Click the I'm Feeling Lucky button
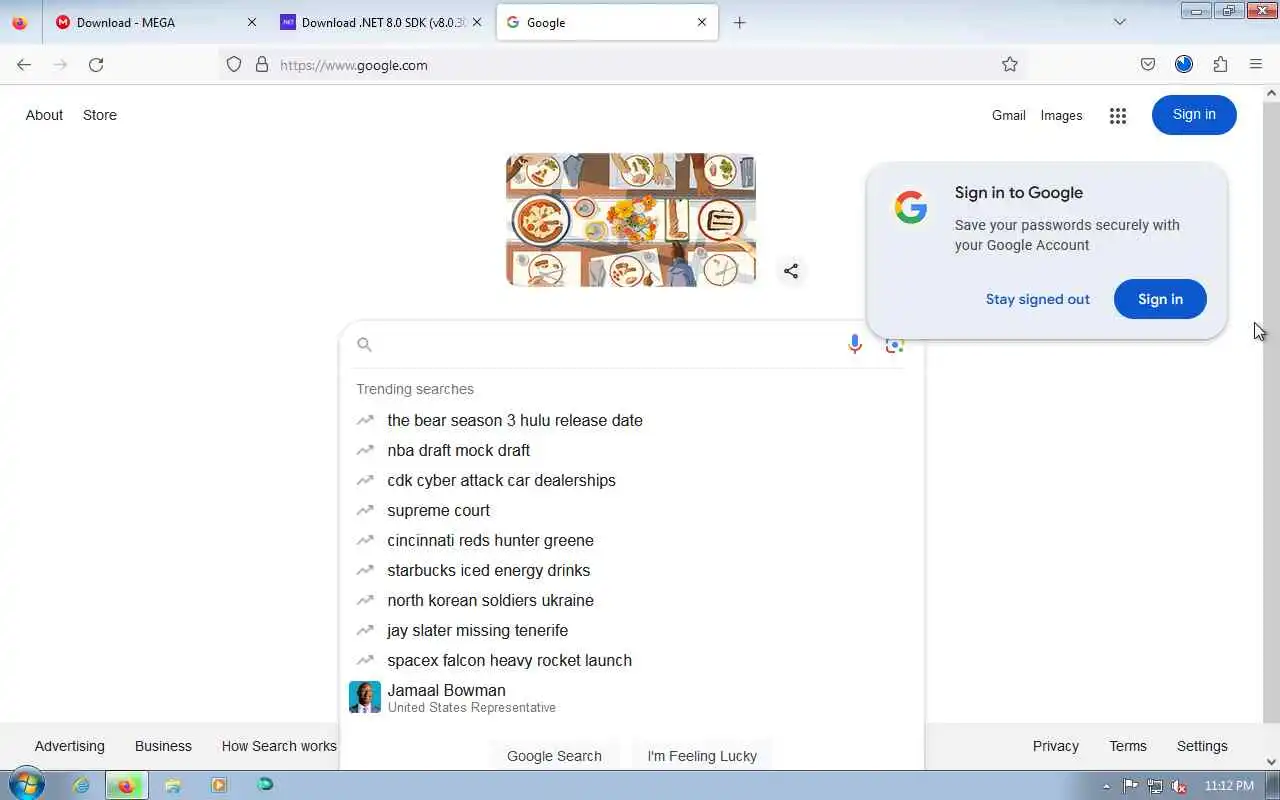 click(x=702, y=756)
